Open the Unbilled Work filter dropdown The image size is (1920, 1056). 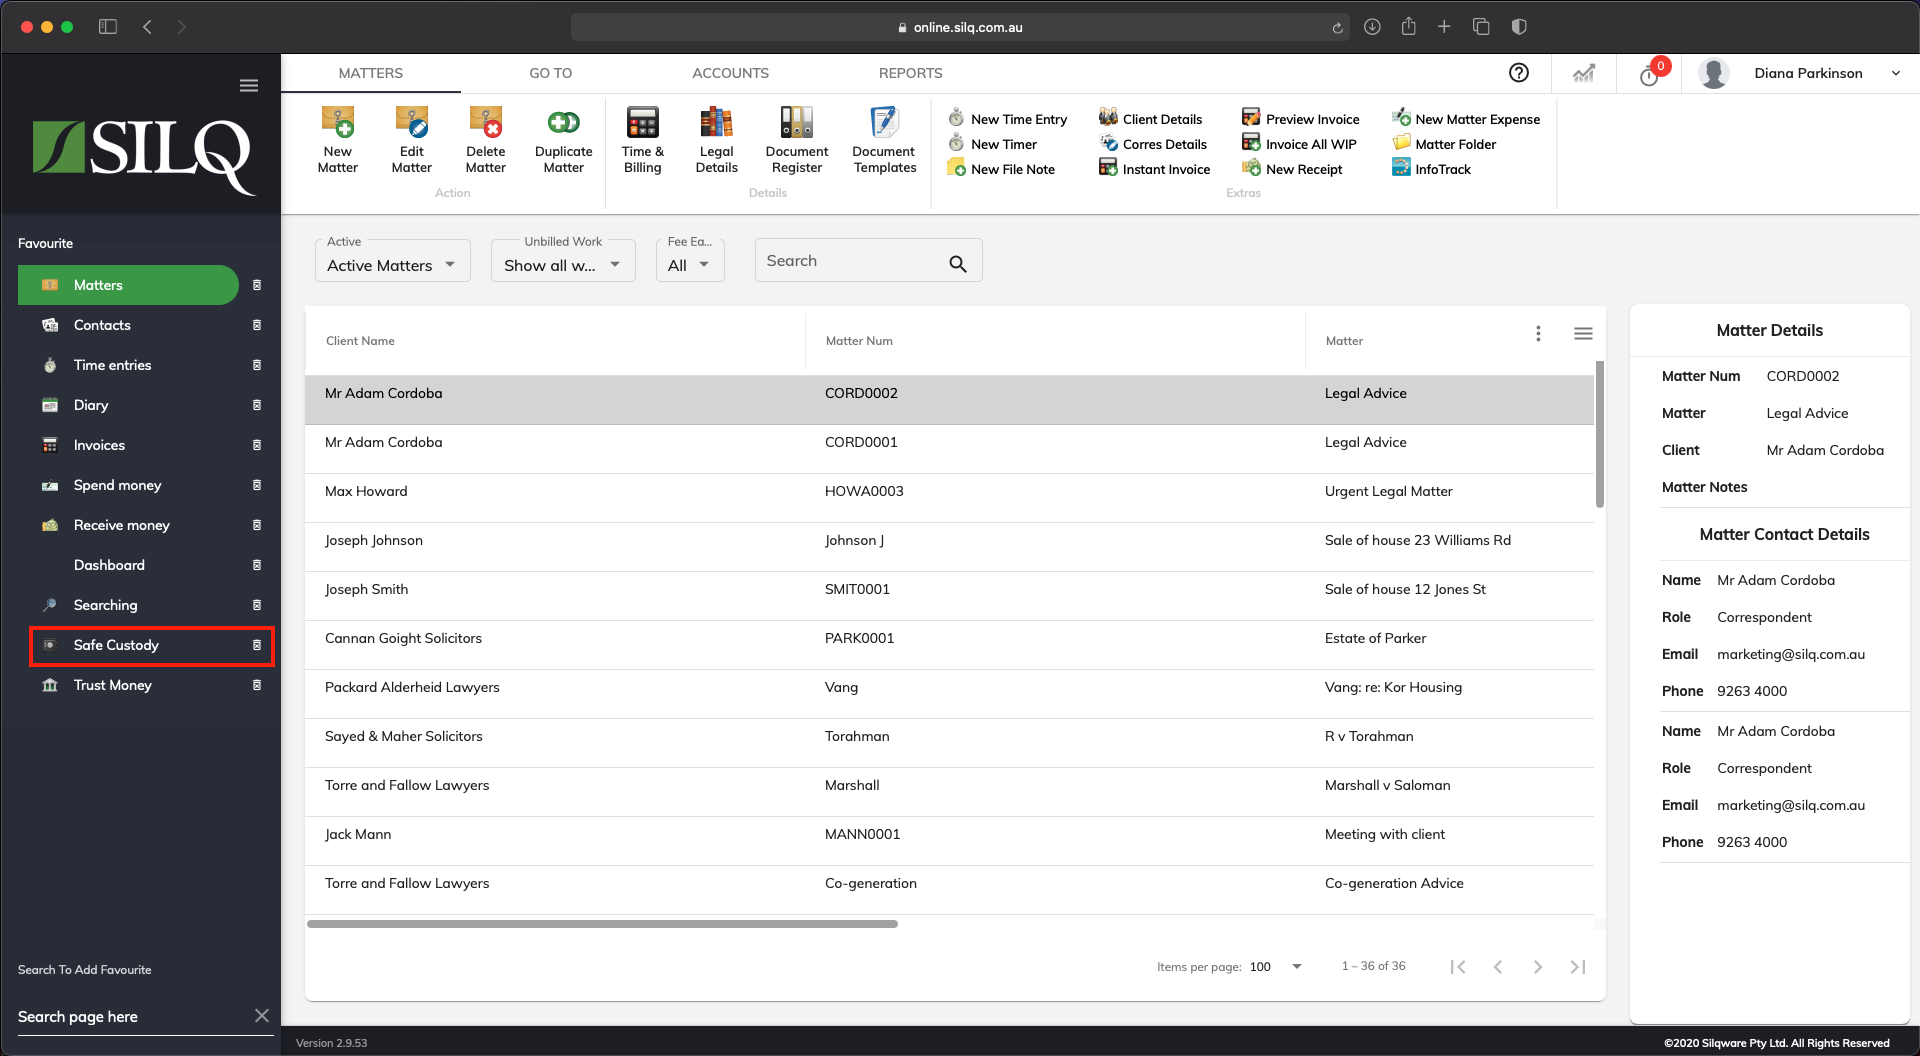click(562, 265)
